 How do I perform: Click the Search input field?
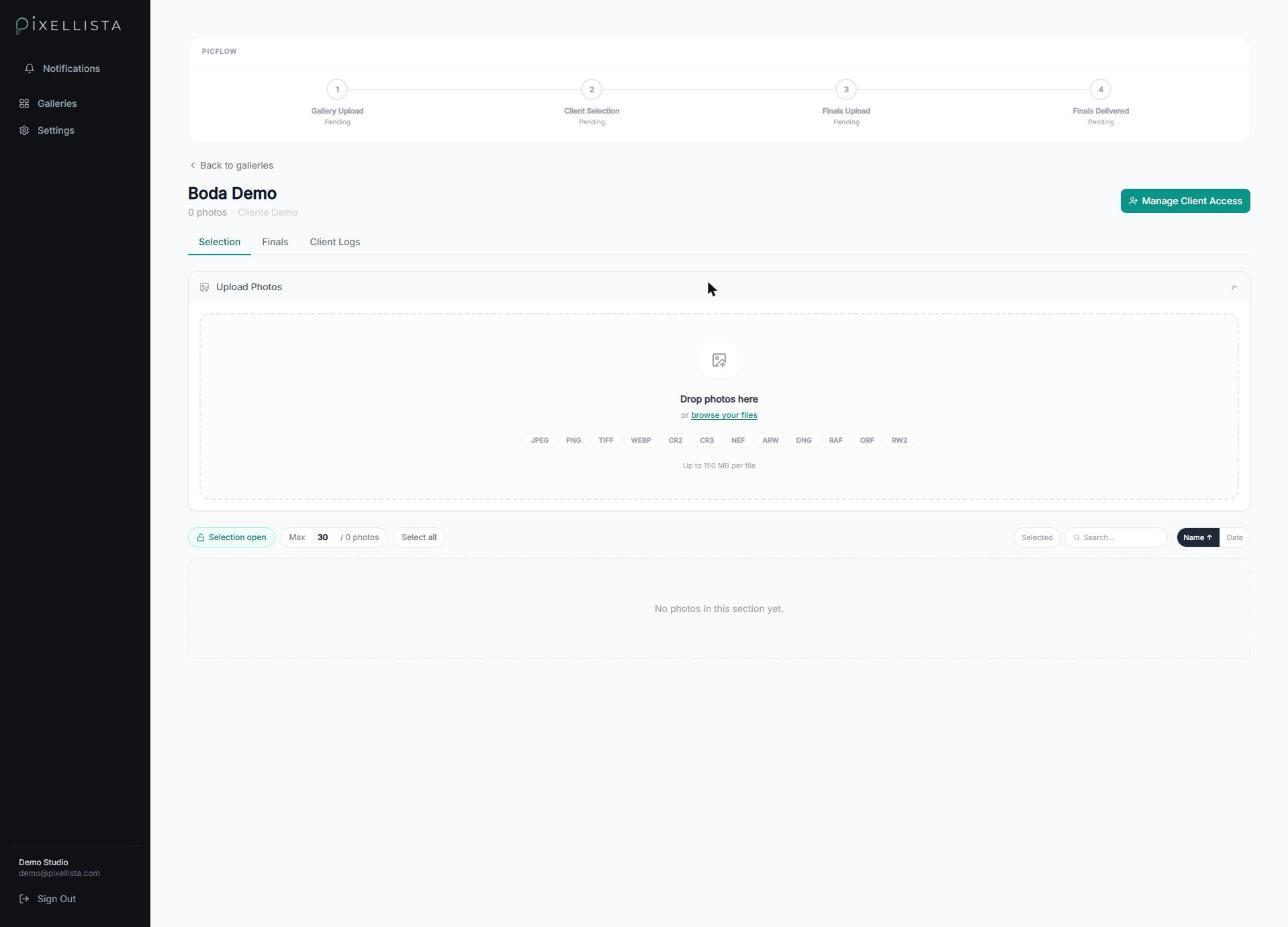(1116, 537)
